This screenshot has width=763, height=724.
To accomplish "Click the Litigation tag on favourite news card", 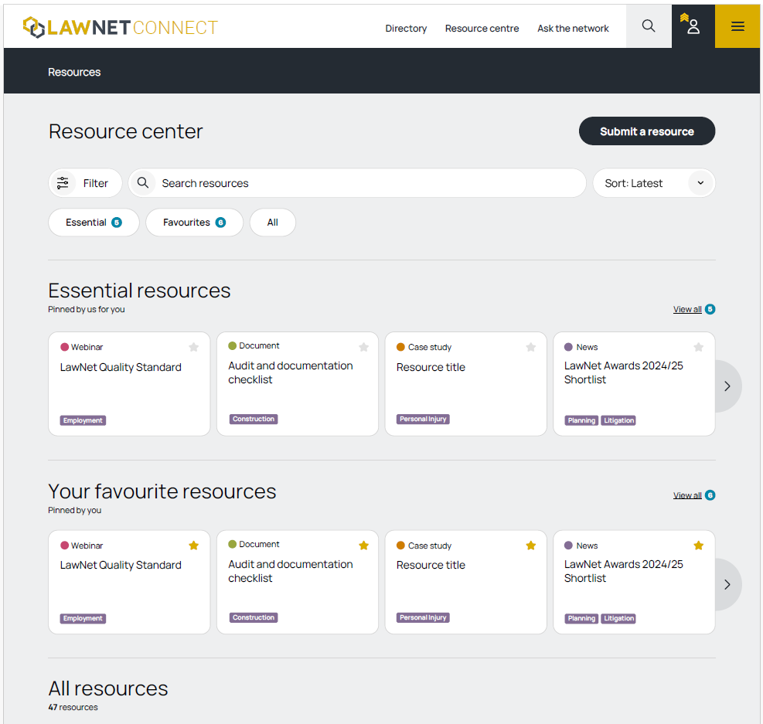I will tap(618, 618).
